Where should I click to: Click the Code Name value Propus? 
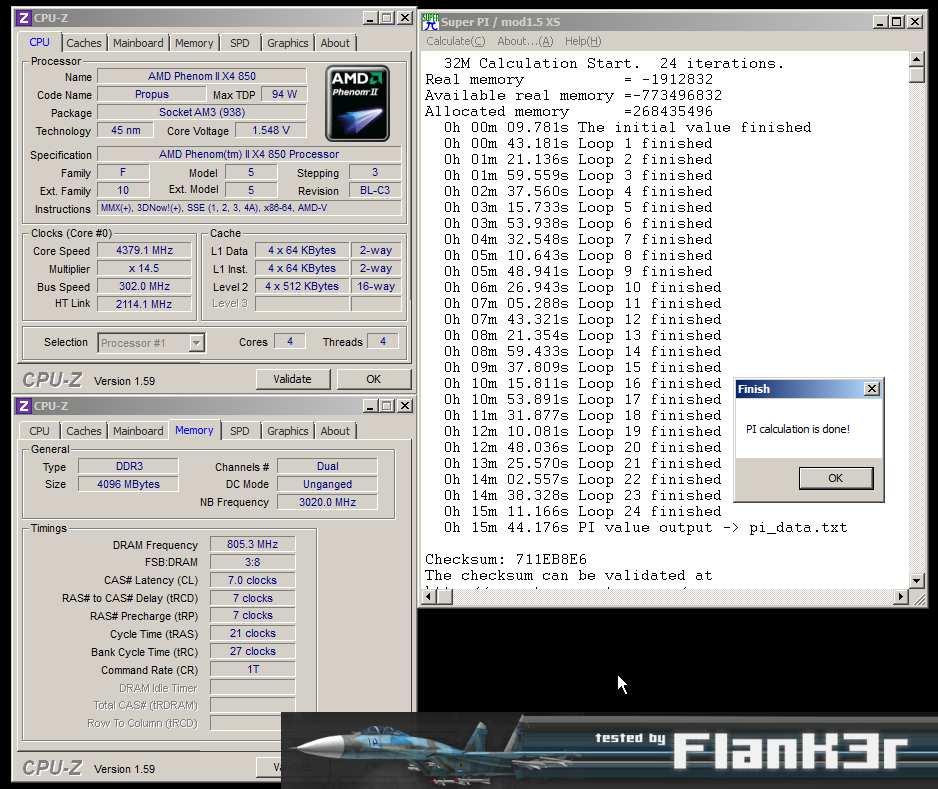151,95
